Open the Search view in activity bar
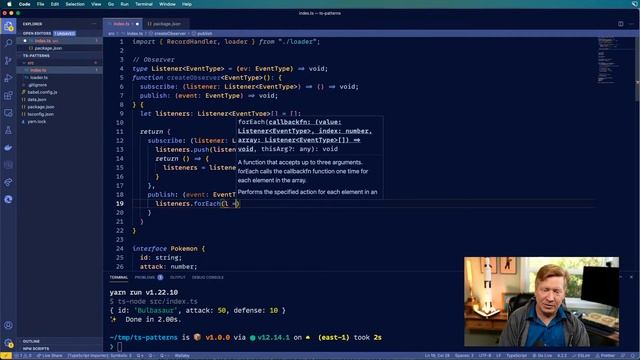 coord(8,43)
